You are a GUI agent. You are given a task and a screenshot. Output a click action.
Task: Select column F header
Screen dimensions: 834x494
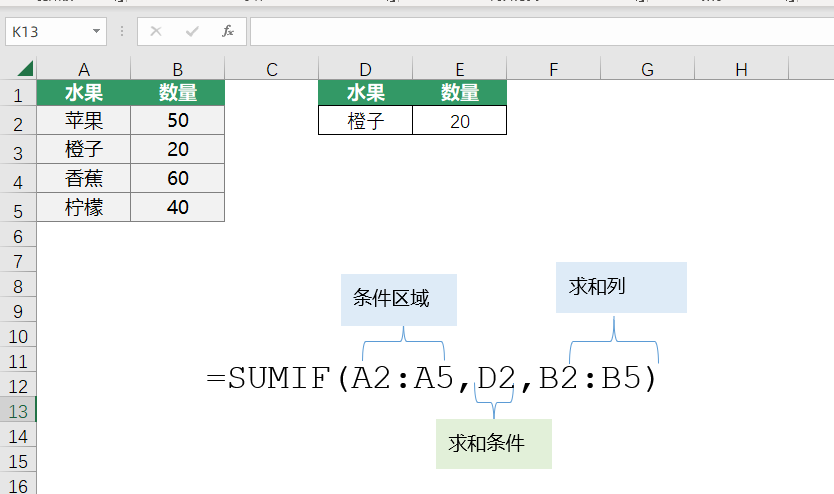tap(554, 69)
